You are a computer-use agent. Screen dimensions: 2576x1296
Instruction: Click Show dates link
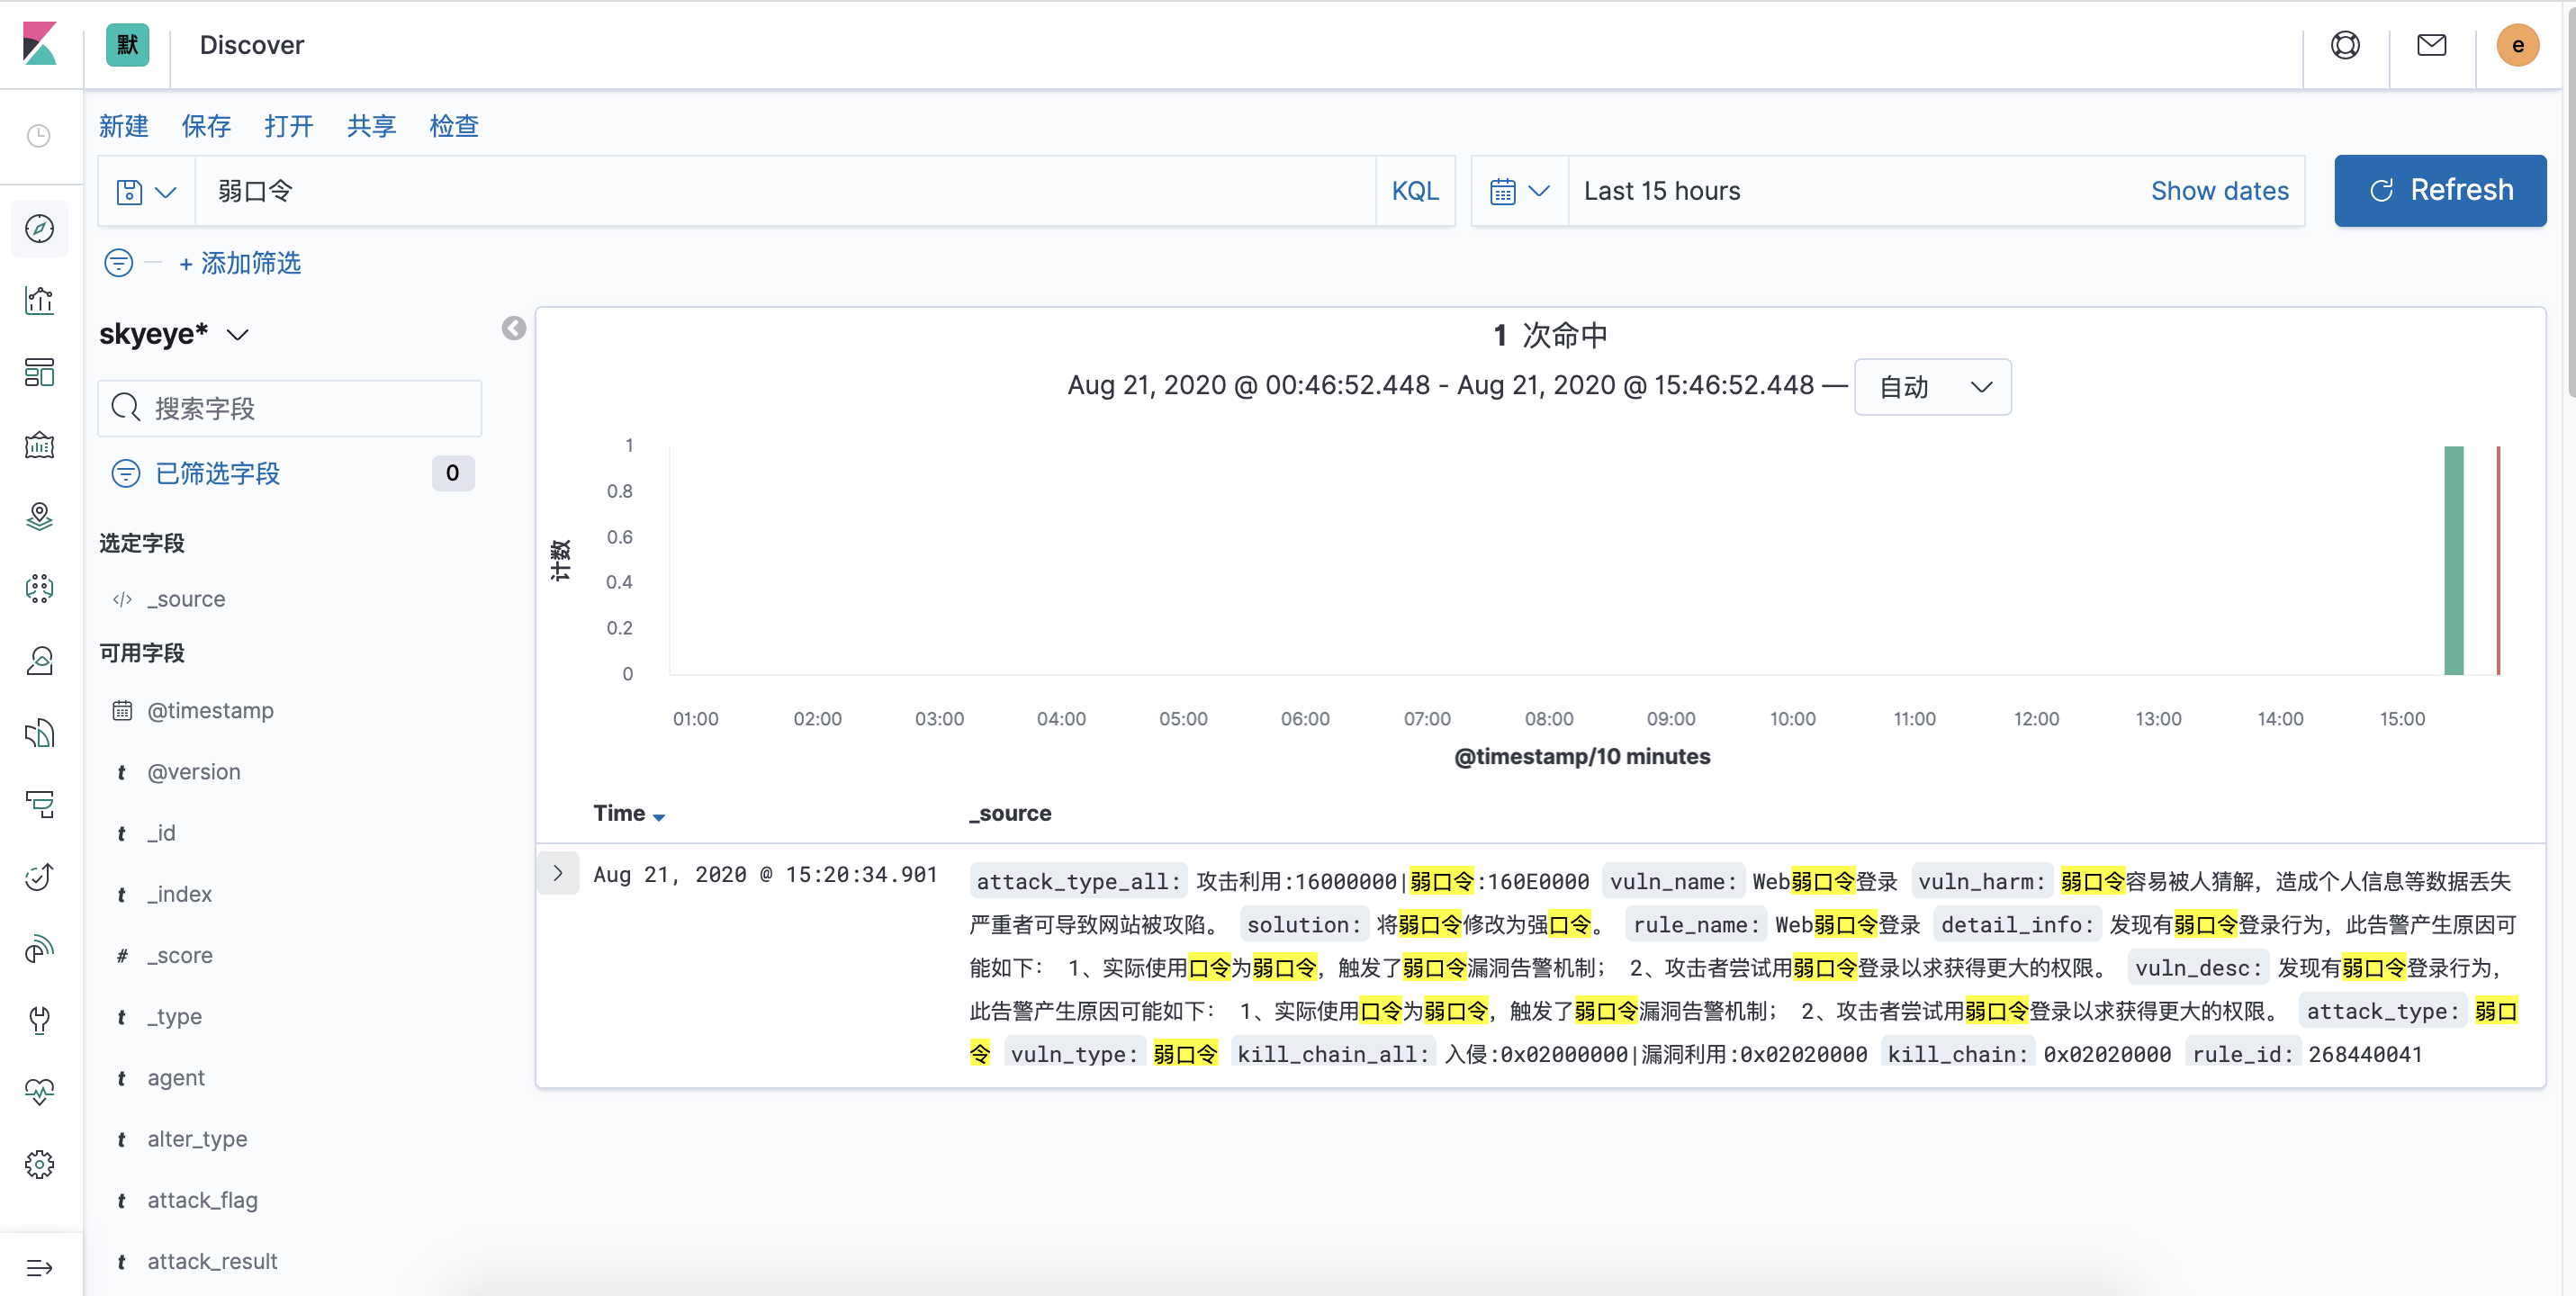click(2219, 191)
